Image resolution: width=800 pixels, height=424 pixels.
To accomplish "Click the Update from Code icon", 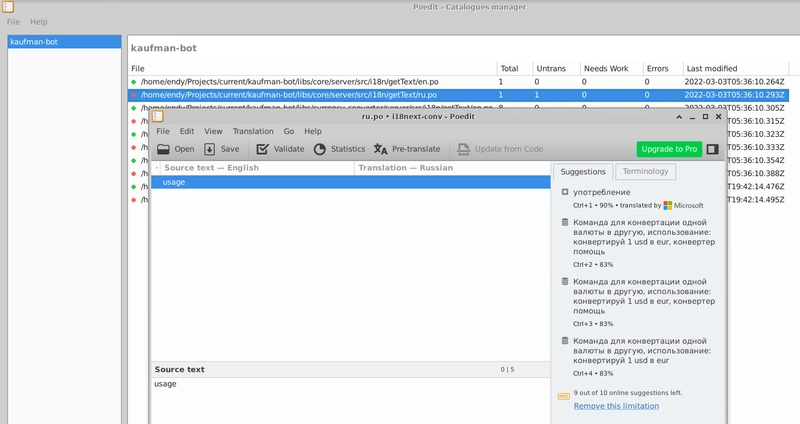I will click(x=463, y=149).
